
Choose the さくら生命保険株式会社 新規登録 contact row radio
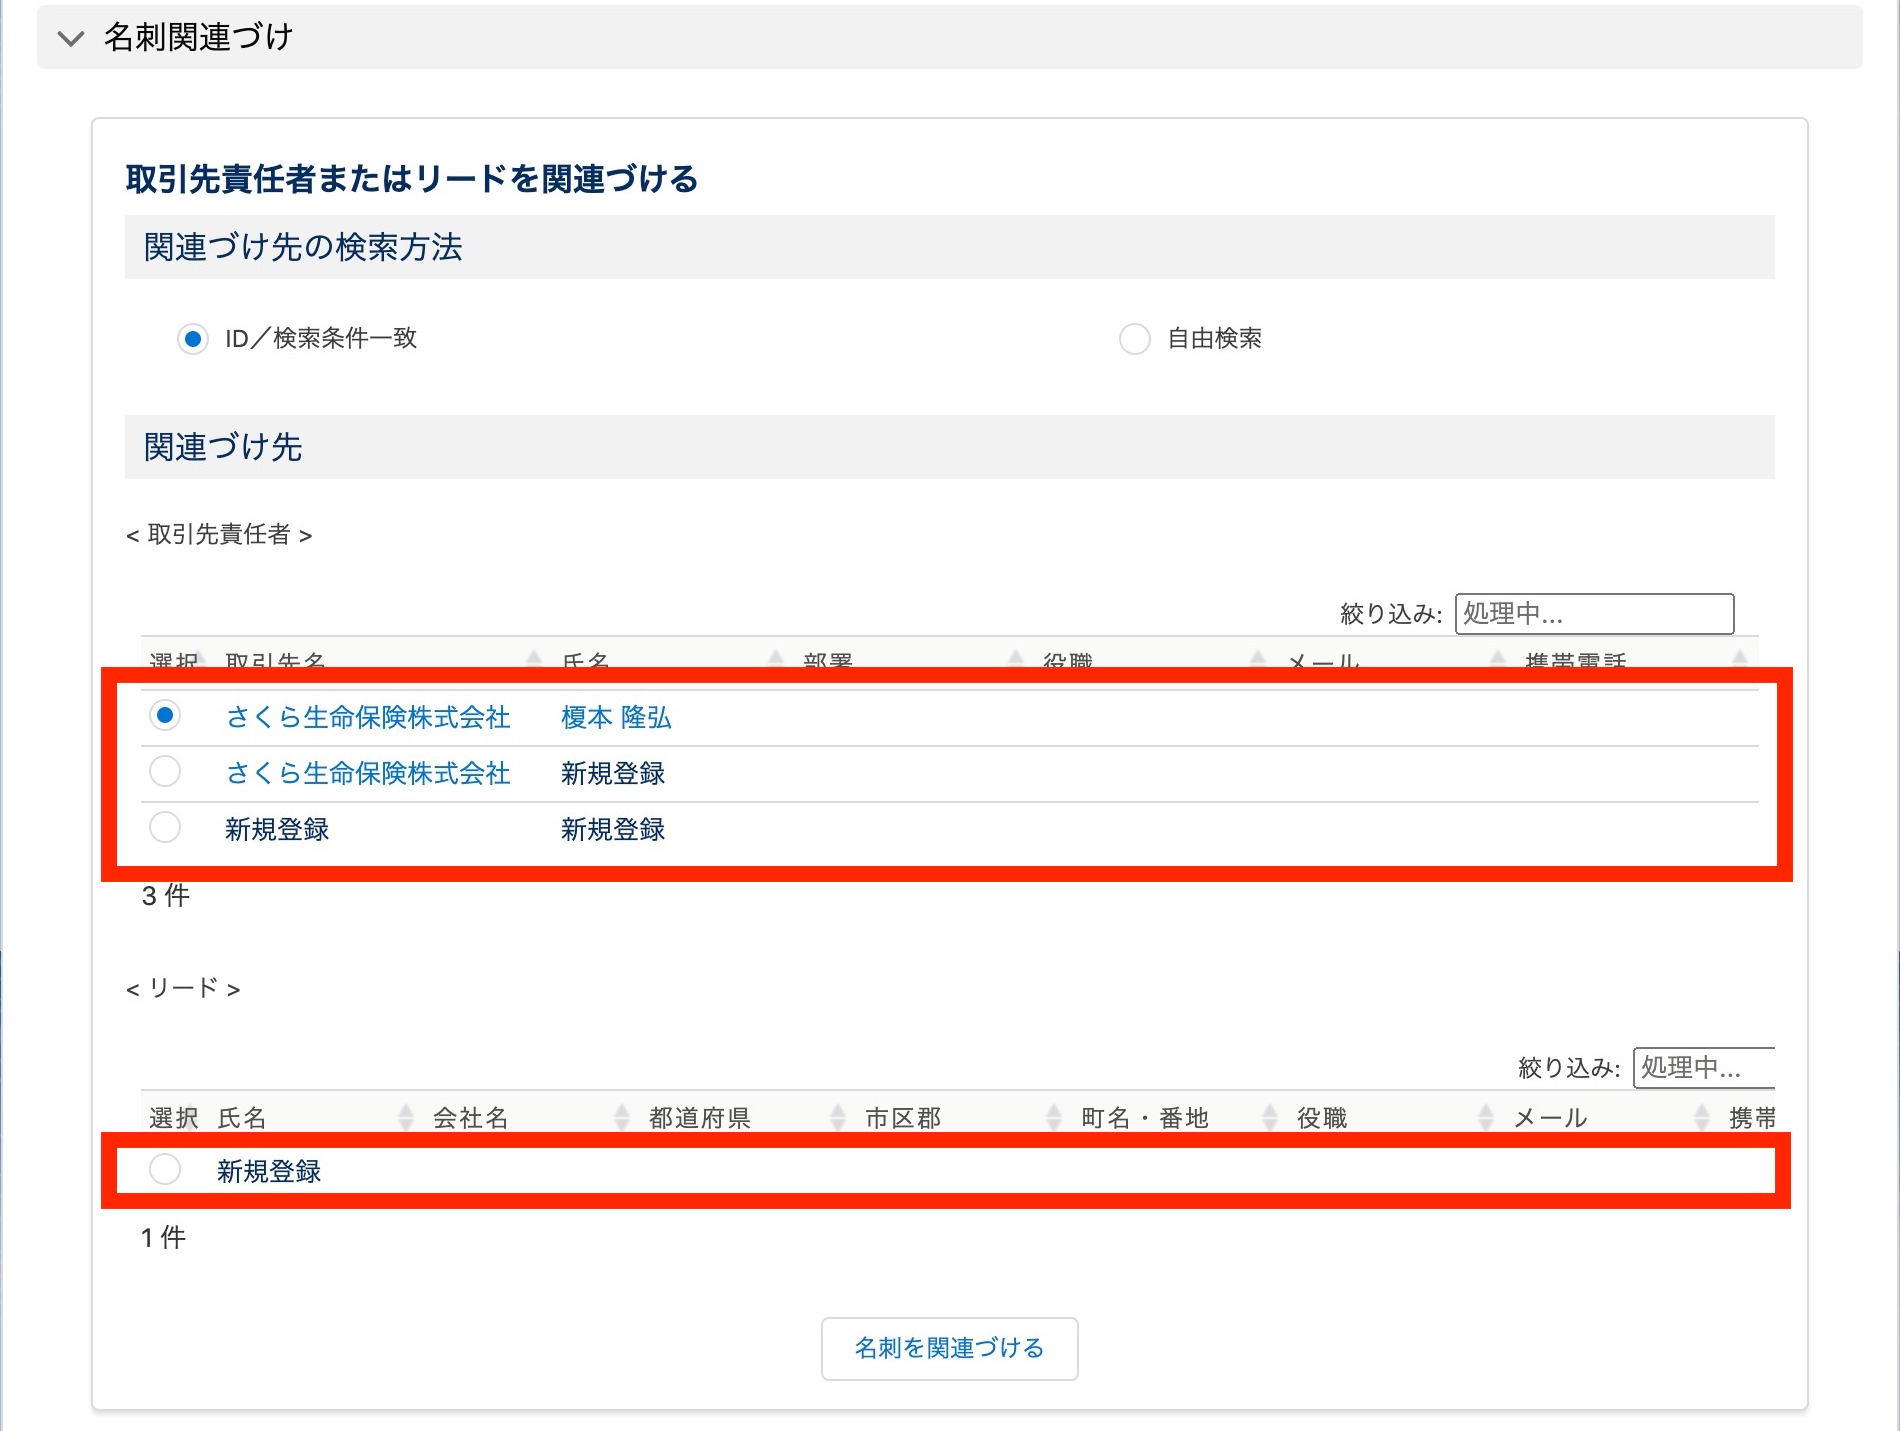[165, 772]
